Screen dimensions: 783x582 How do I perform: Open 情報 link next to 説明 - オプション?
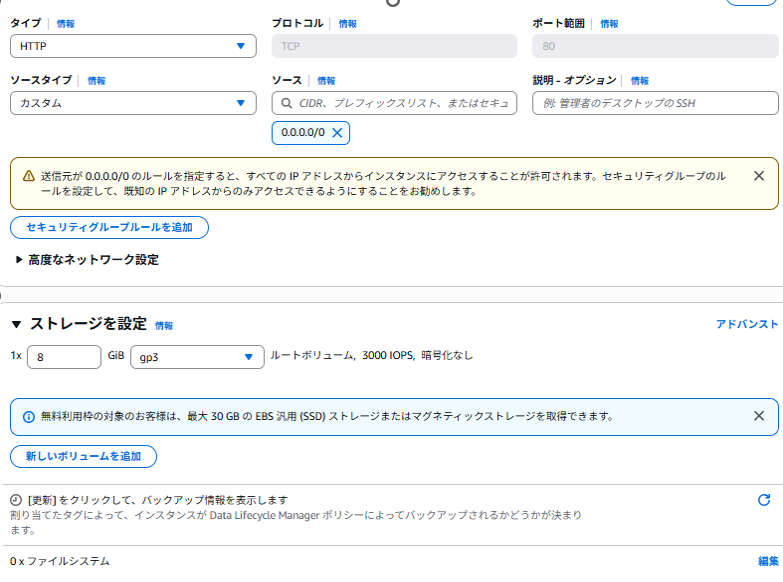640,80
